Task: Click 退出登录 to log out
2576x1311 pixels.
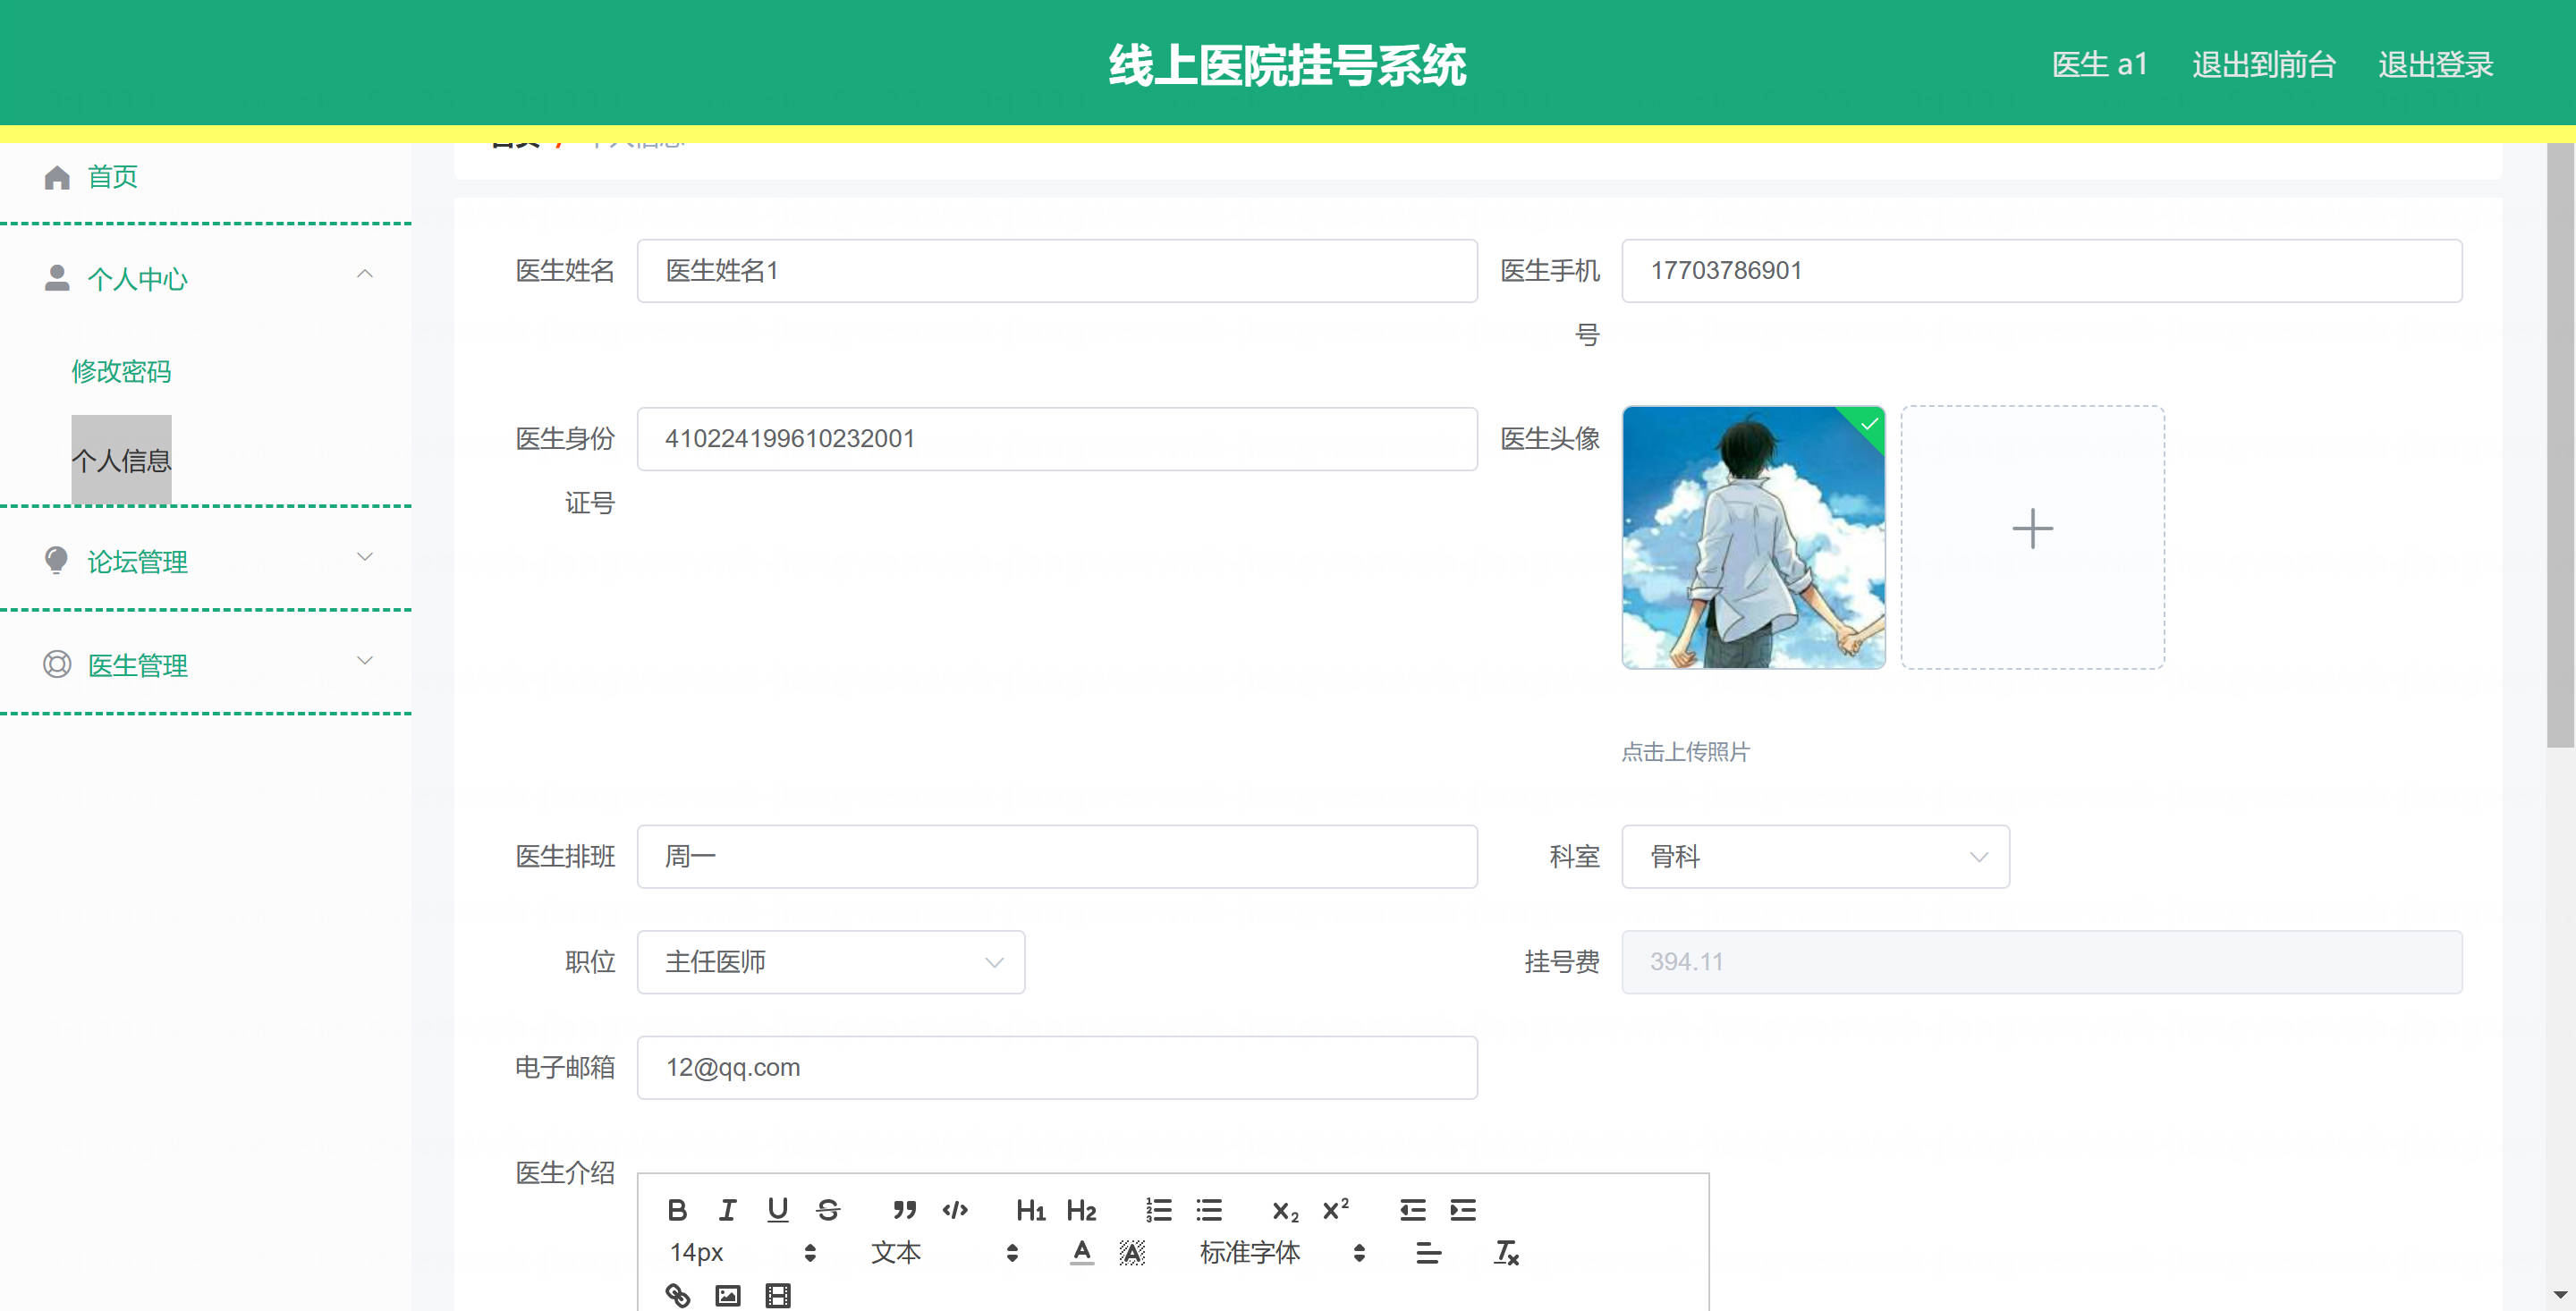Action: (2436, 65)
